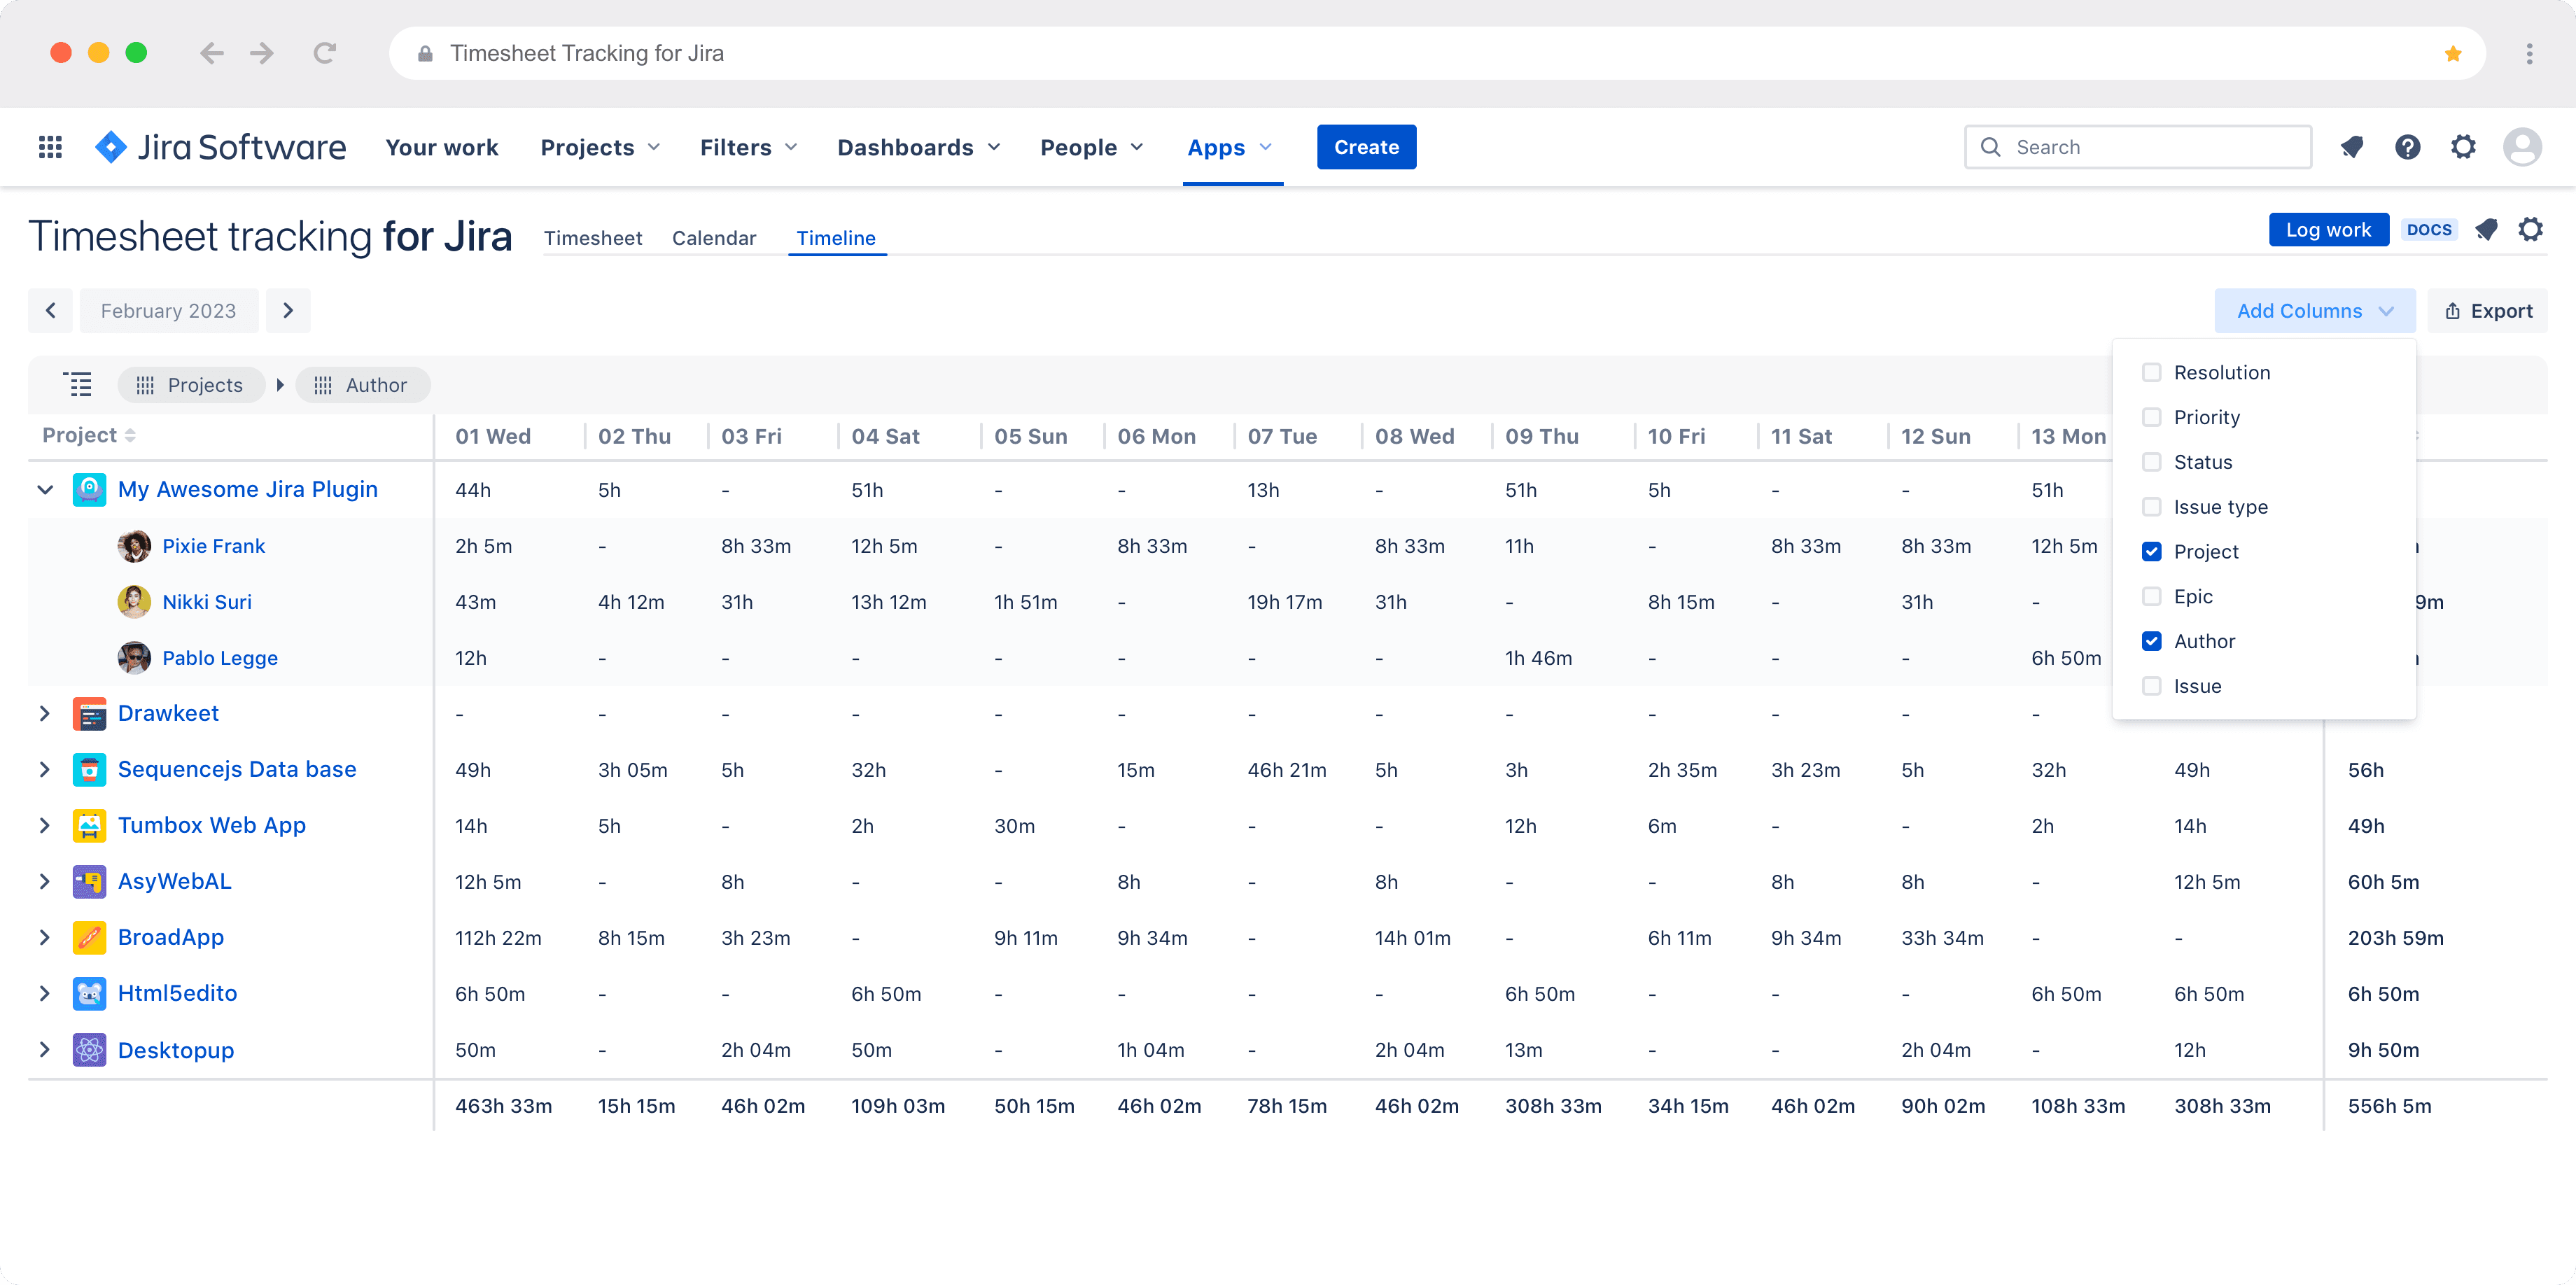Screen dimensions: 2576x1285
Task: Open the user profile avatar
Action: (2522, 147)
